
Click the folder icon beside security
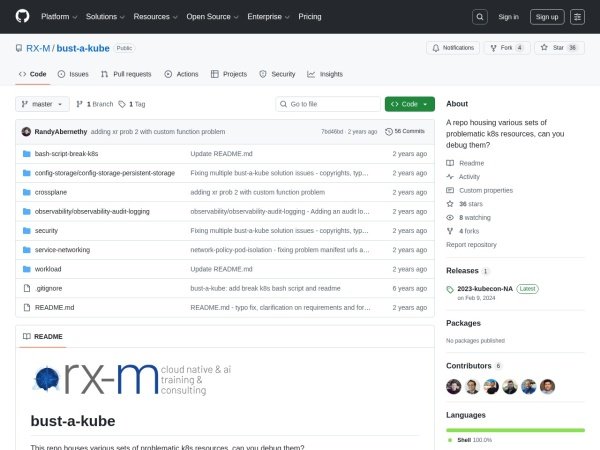pyautogui.click(x=27, y=230)
